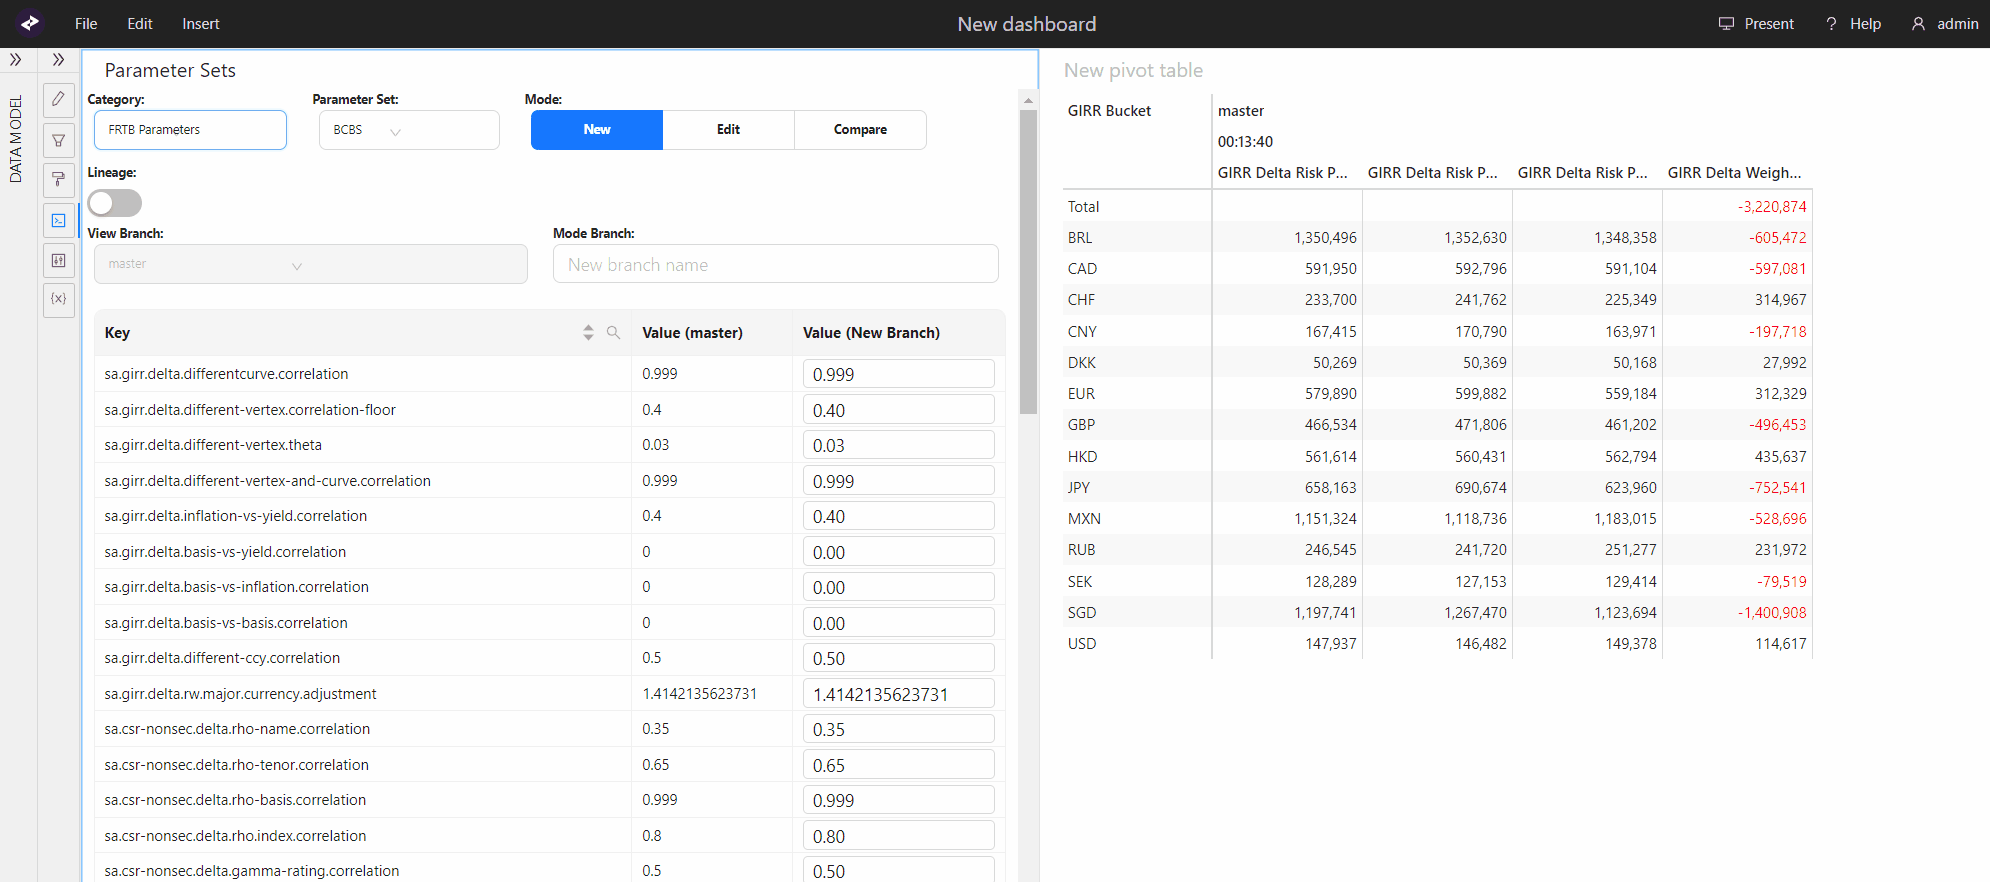Click the New pivot table title
The image size is (1990, 882).
pos(1133,70)
